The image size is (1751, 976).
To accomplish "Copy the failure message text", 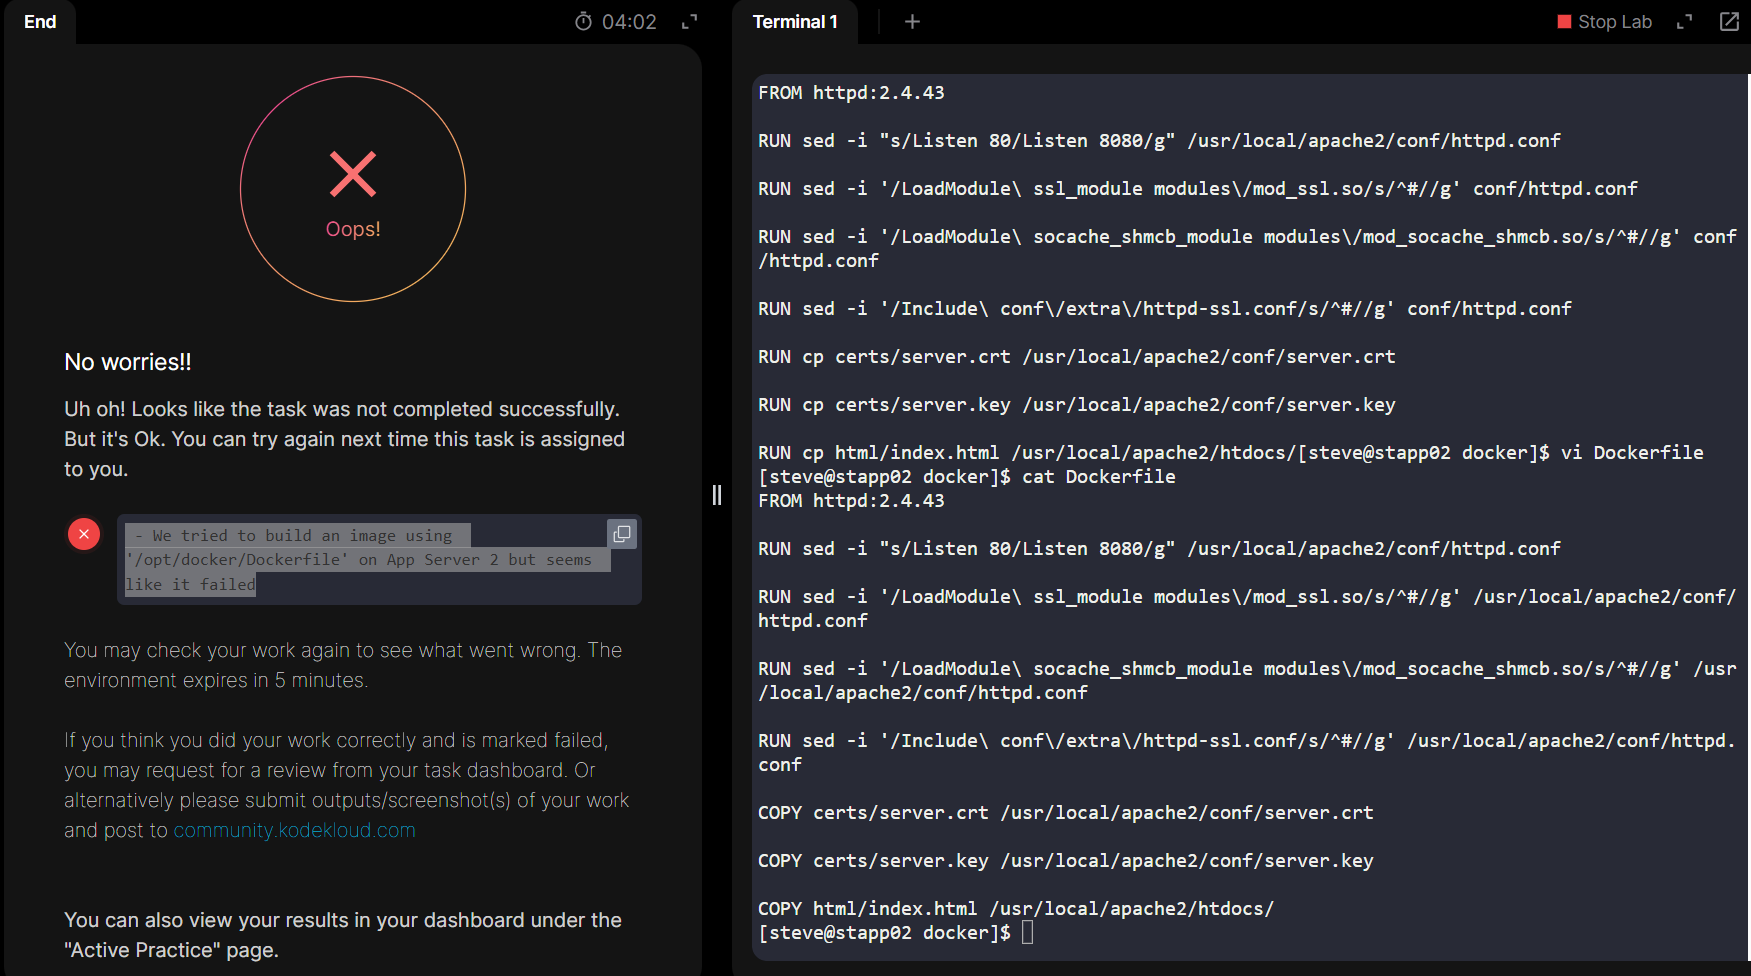I will coord(622,534).
